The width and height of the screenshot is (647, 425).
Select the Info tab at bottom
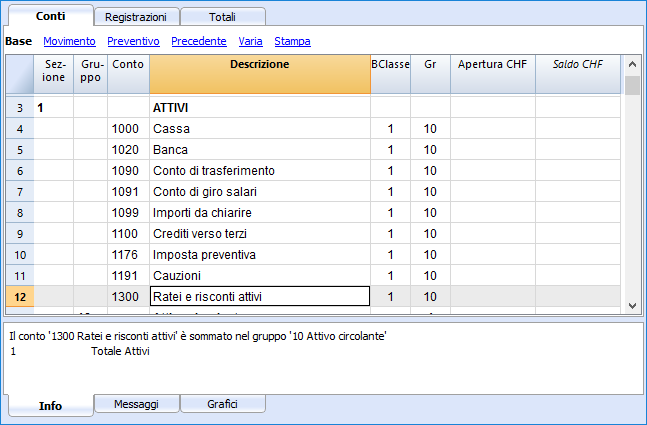(x=51, y=406)
